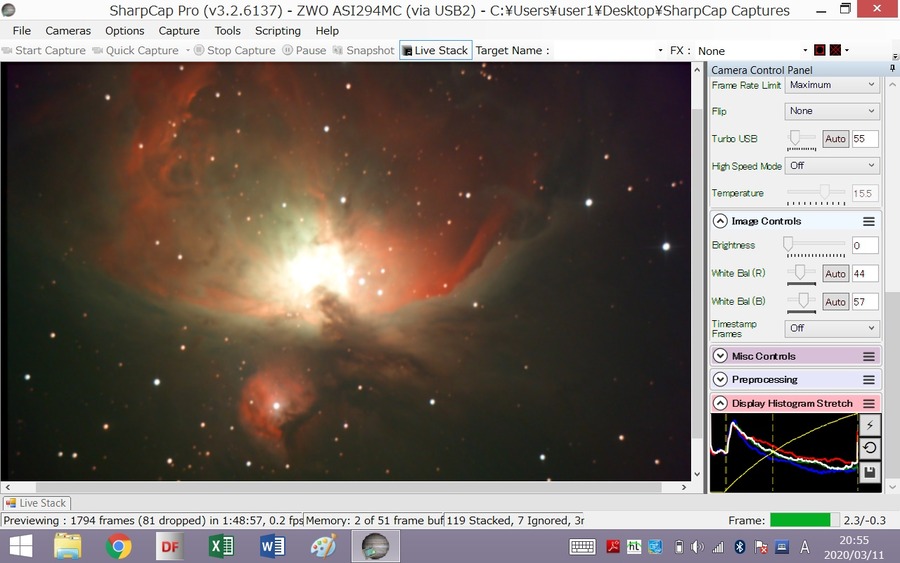Screen dimensions: 900x563
Task: Open the High Speed Mode dropdown
Action: (x=832, y=166)
